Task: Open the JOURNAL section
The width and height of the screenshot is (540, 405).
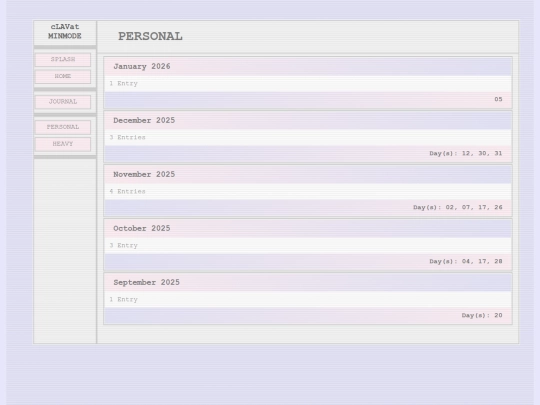Action: [x=63, y=102]
